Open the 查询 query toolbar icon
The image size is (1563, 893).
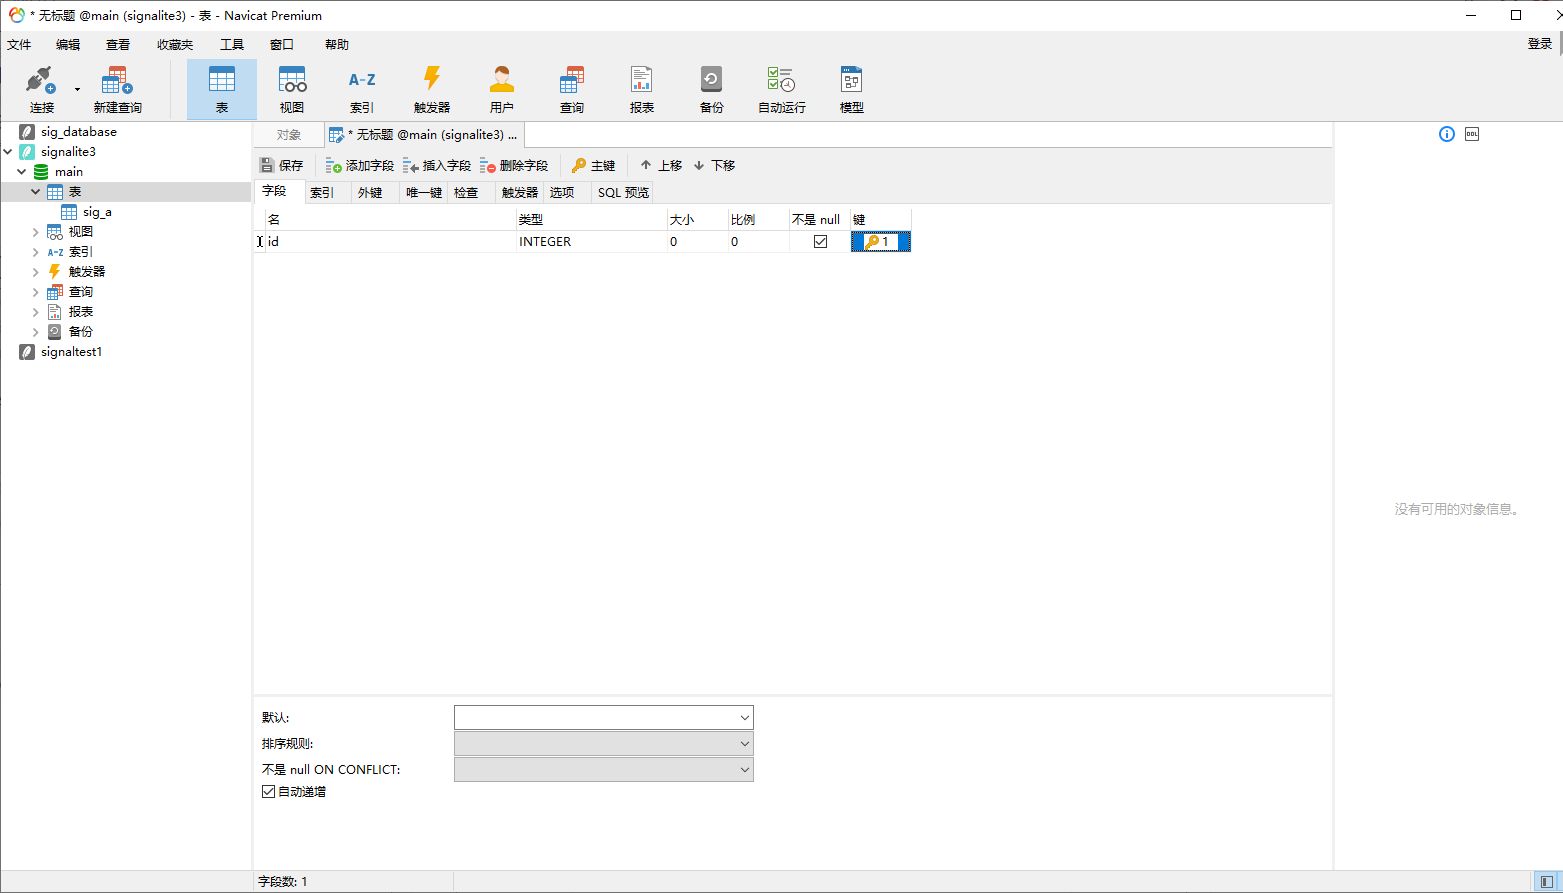coord(572,89)
